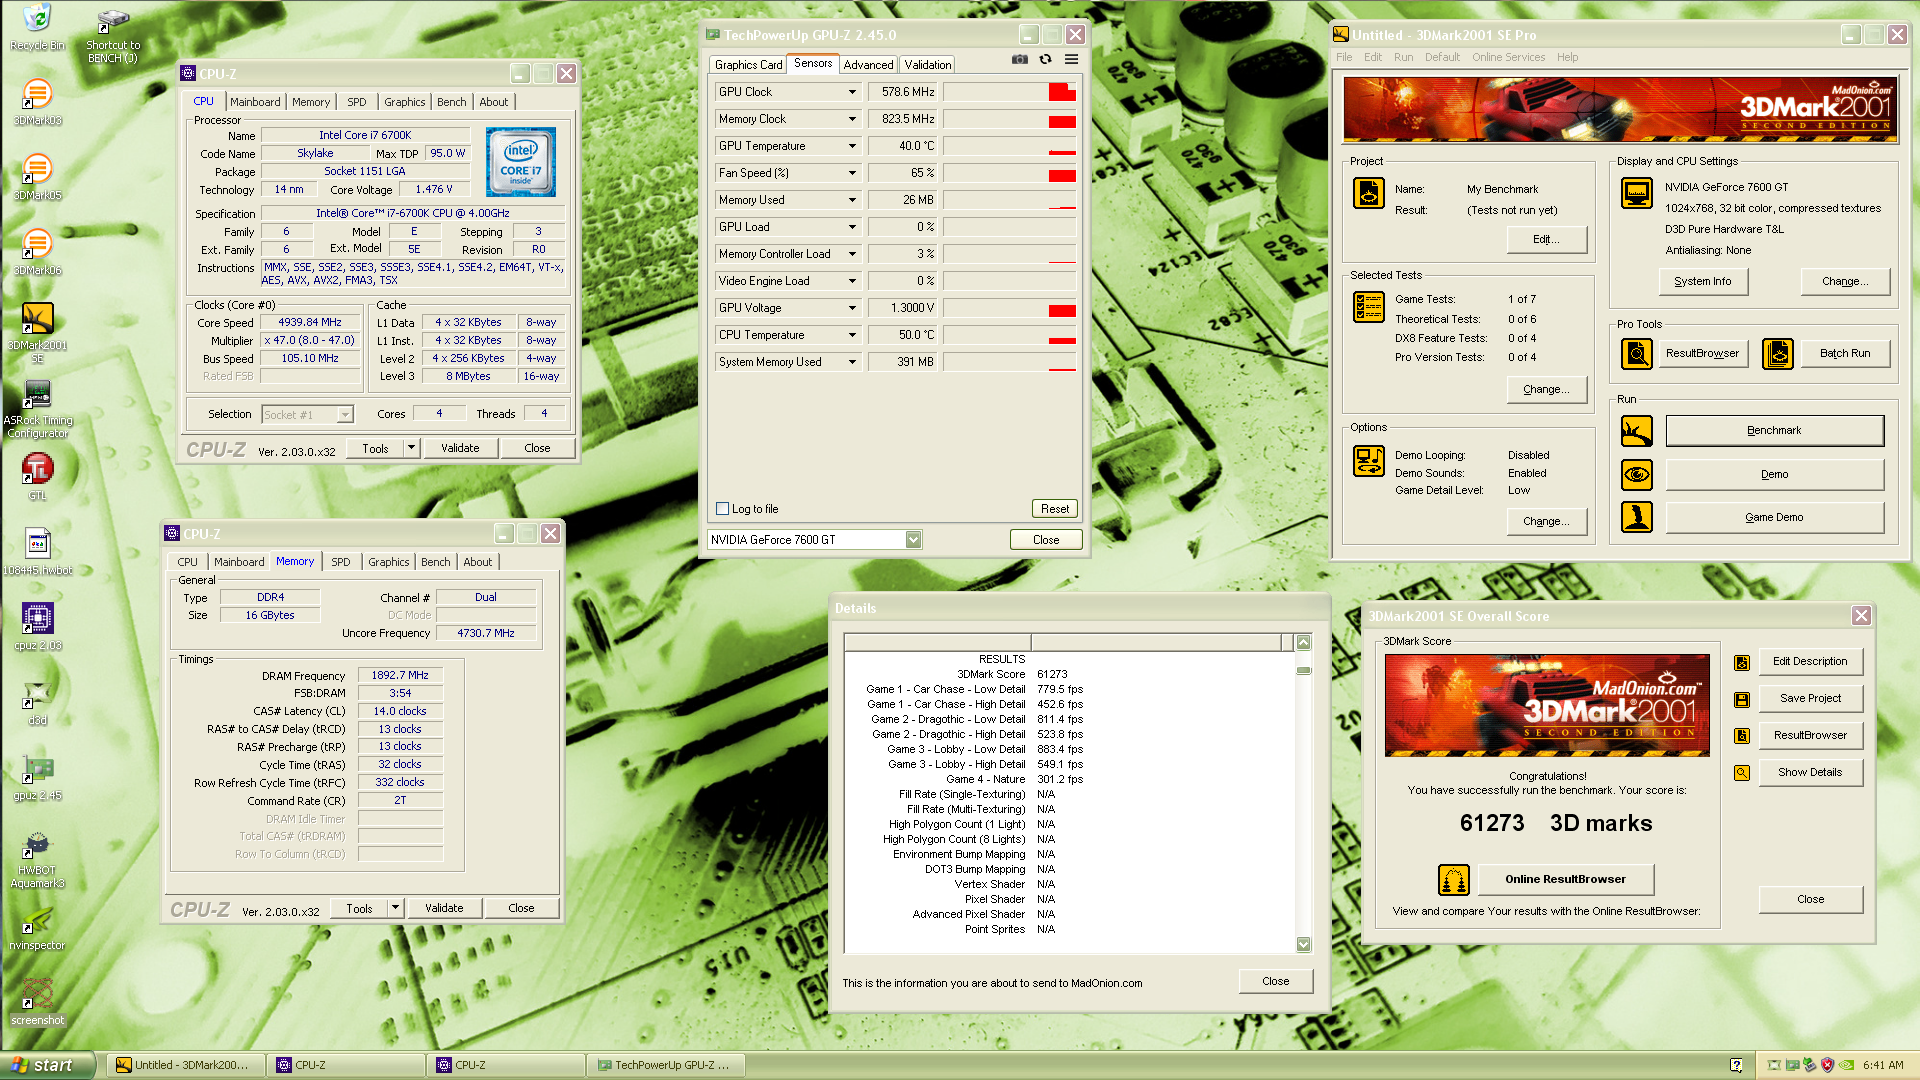1920x1080 pixels.
Task: Open the NVIDIA GeForce 7600 GT selector
Action: click(x=814, y=540)
